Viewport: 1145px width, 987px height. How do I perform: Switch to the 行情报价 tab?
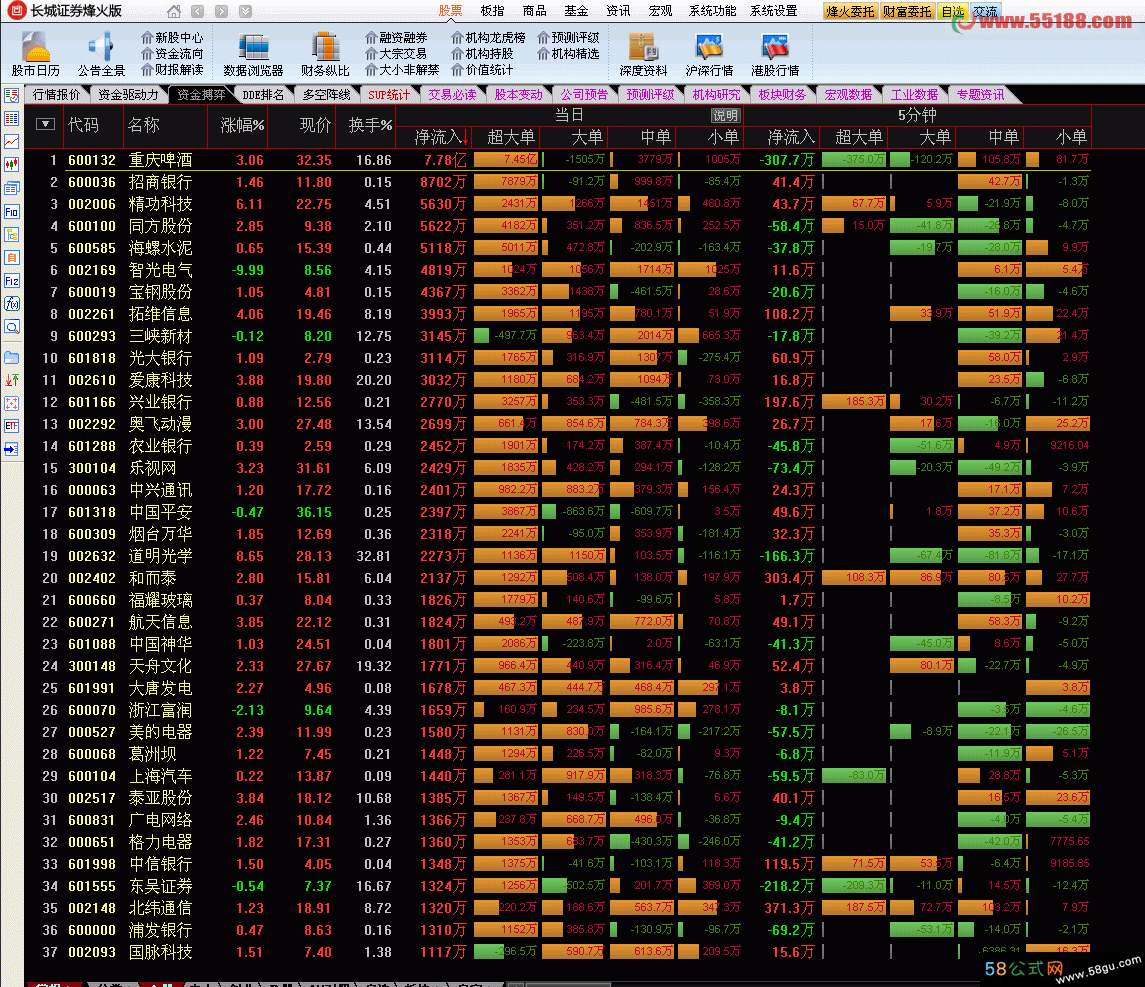pos(56,95)
